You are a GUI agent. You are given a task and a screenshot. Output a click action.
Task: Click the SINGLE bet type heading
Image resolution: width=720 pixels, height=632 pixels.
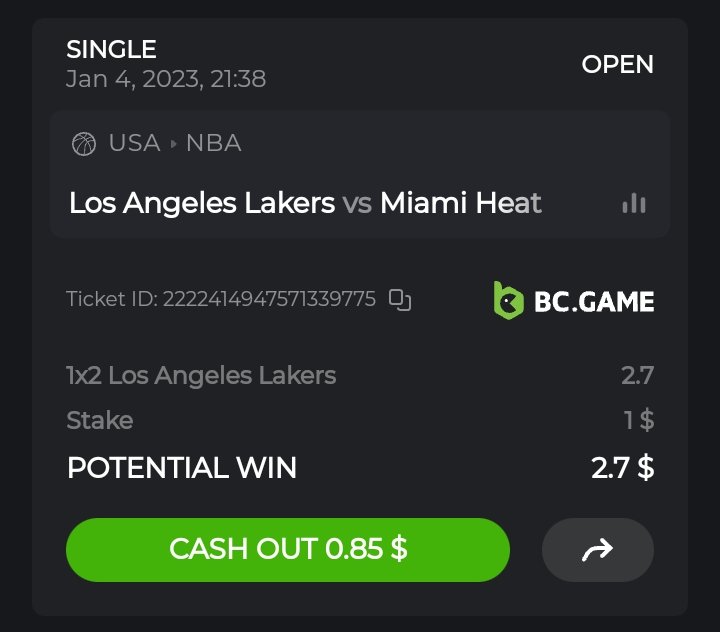pos(111,49)
